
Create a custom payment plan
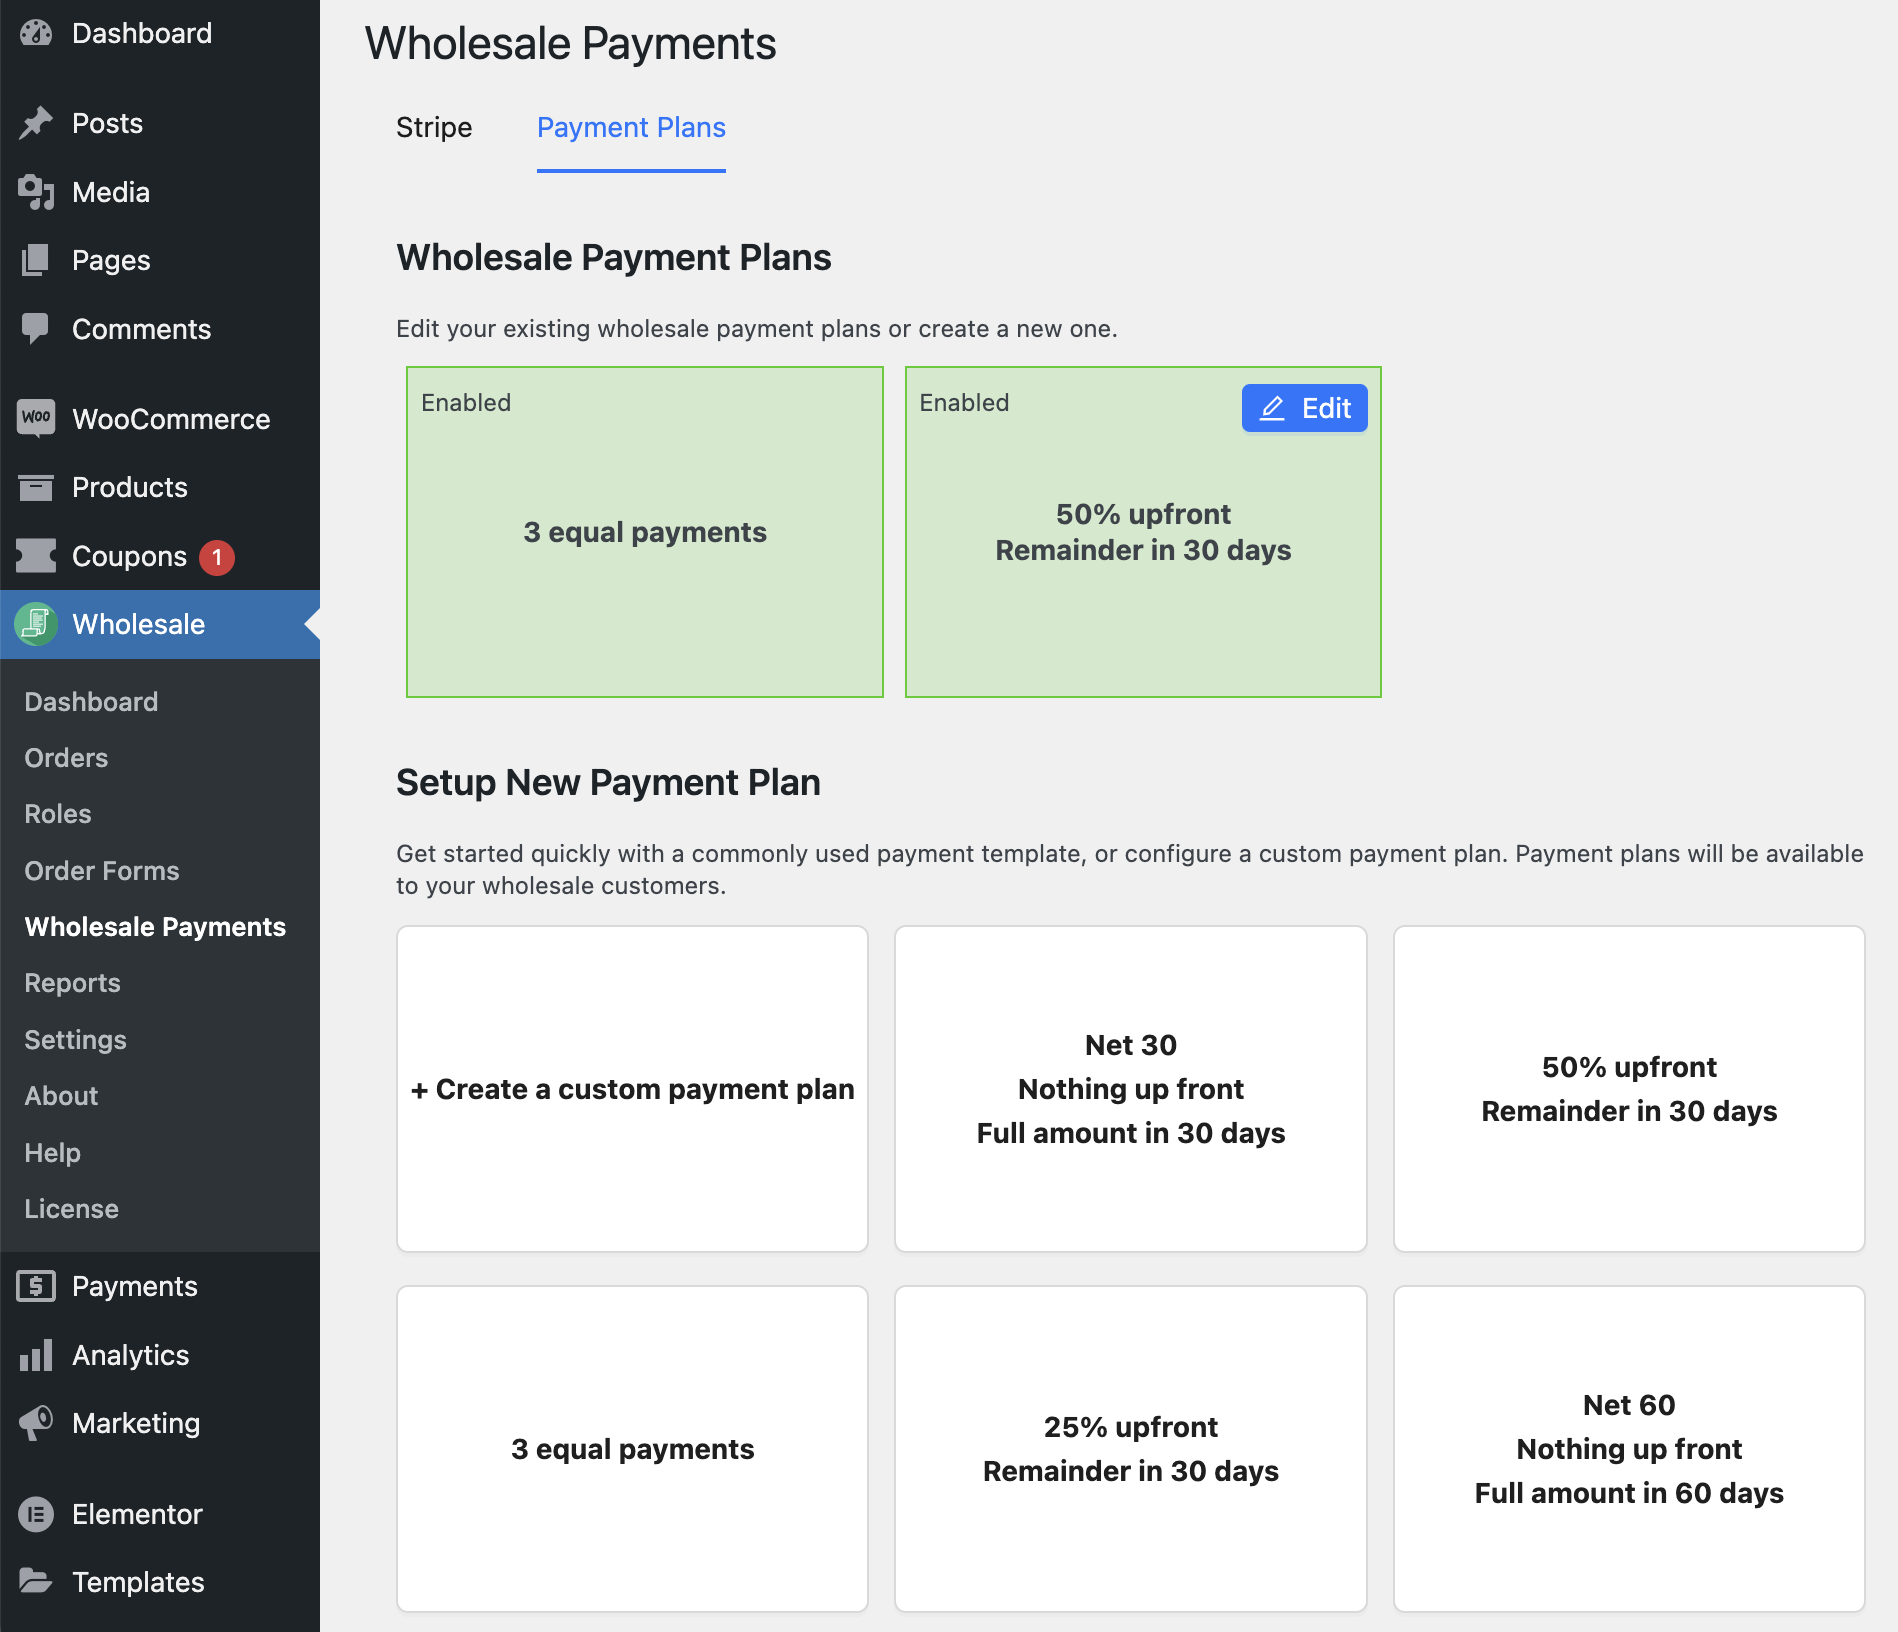click(x=632, y=1089)
